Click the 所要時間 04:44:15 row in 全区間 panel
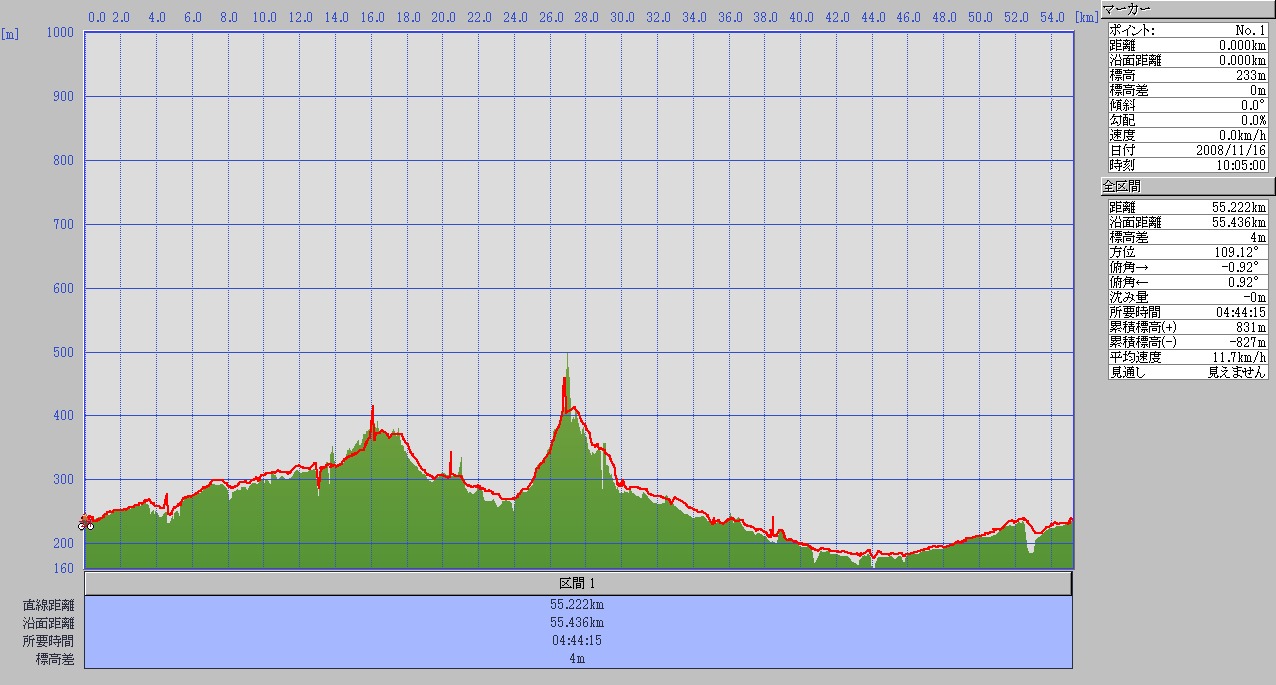1276x685 pixels. pos(1187,312)
